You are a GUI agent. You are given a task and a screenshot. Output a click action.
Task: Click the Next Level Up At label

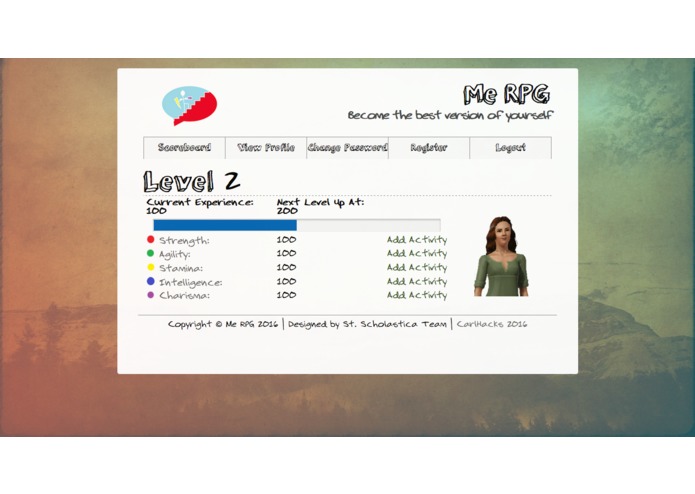(320, 202)
